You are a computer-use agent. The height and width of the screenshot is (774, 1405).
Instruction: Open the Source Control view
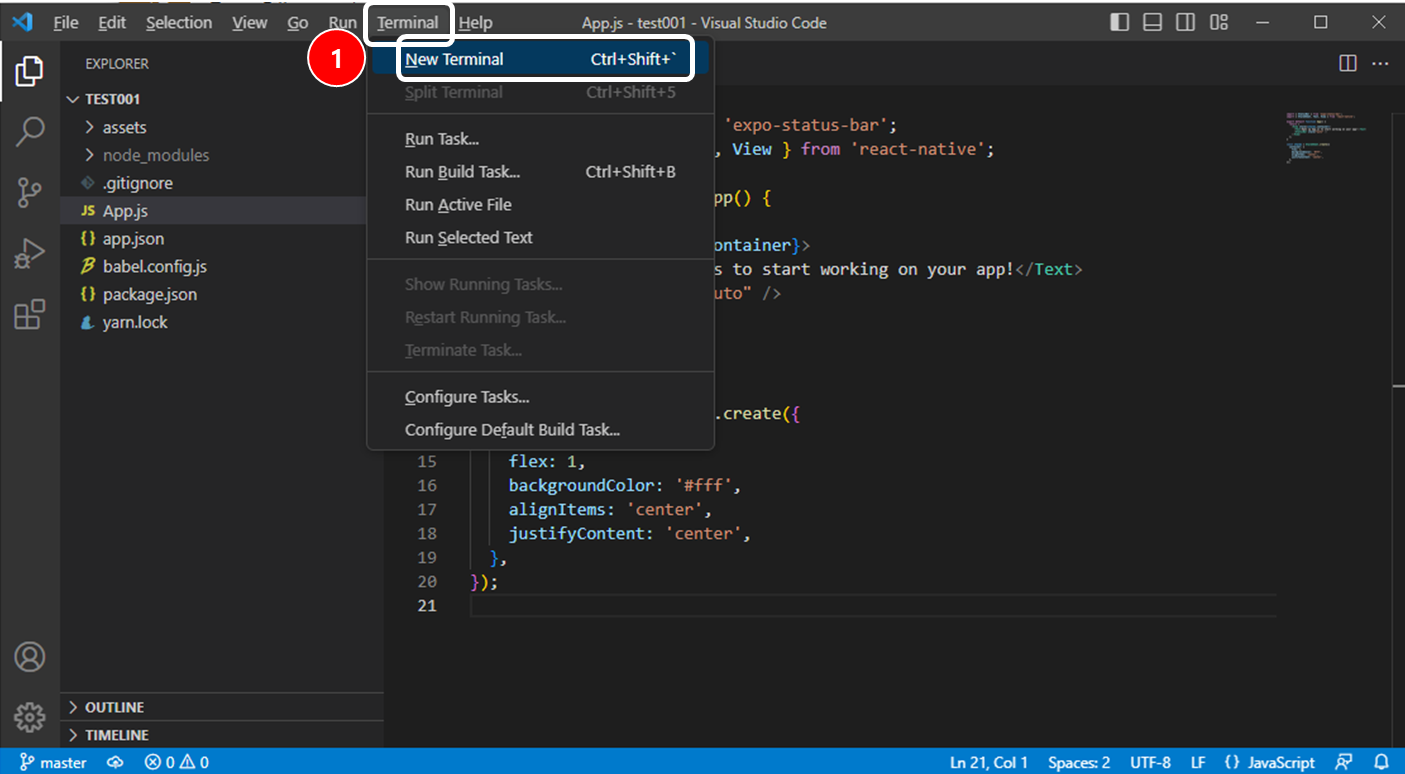pyautogui.click(x=30, y=193)
